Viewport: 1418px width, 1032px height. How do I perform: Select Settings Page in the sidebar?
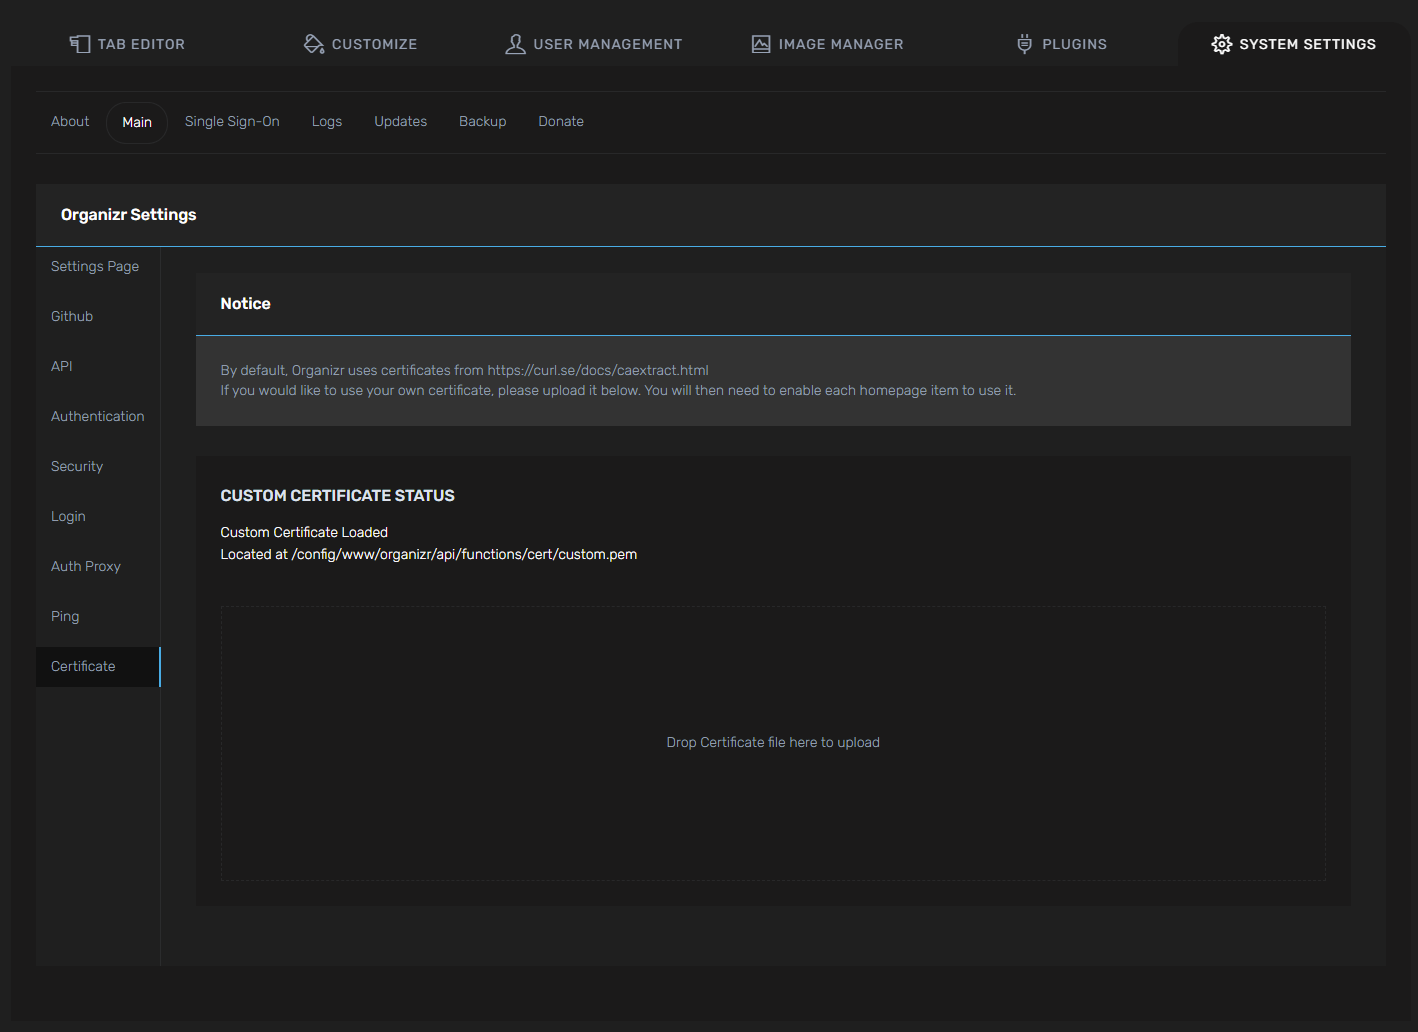(x=94, y=266)
